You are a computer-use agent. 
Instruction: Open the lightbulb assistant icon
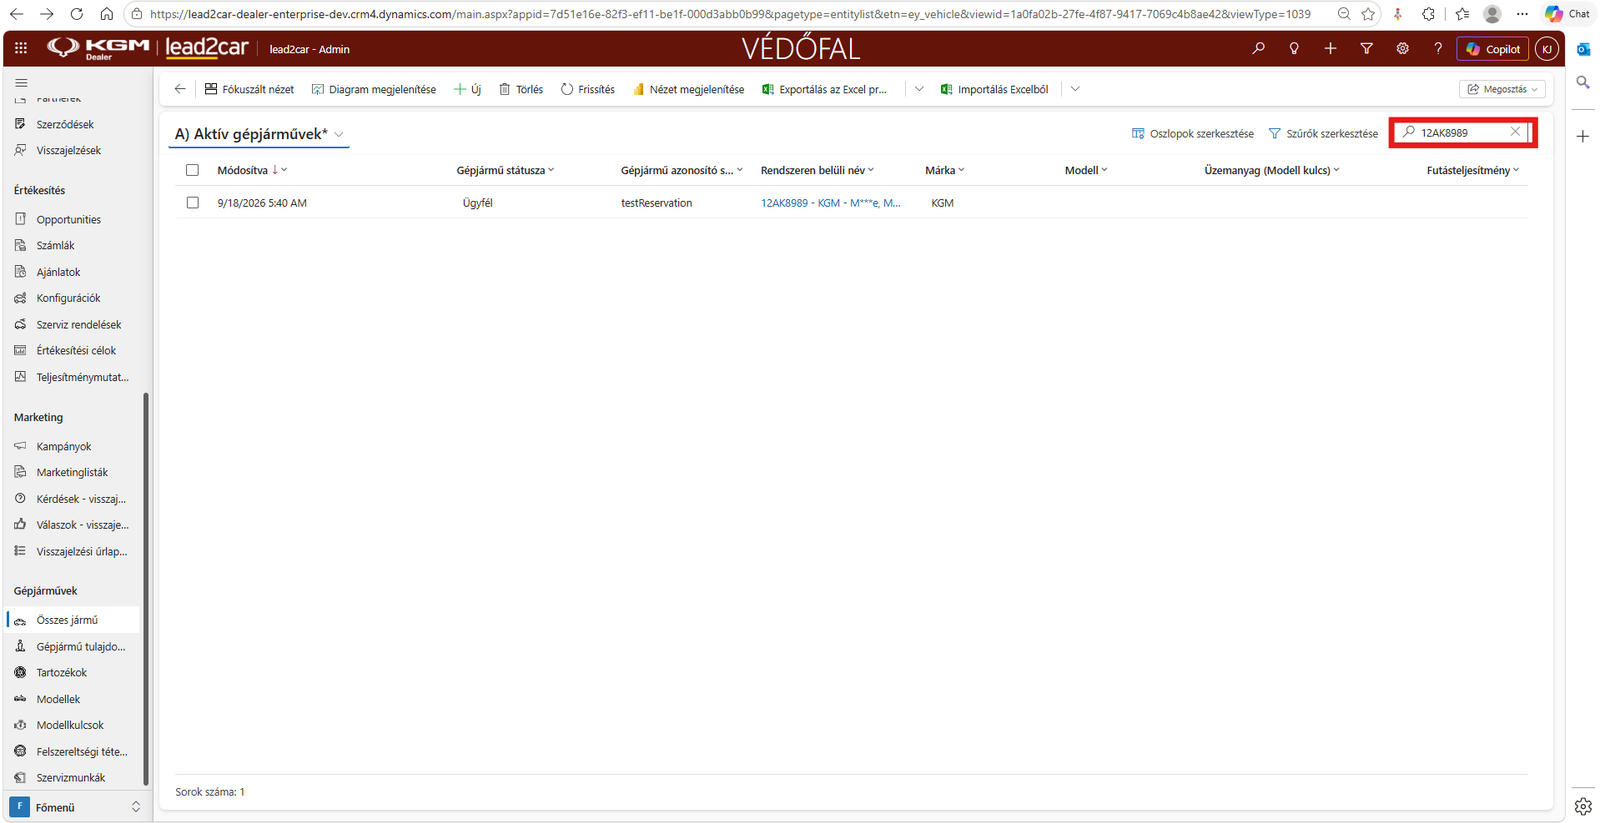click(x=1294, y=48)
